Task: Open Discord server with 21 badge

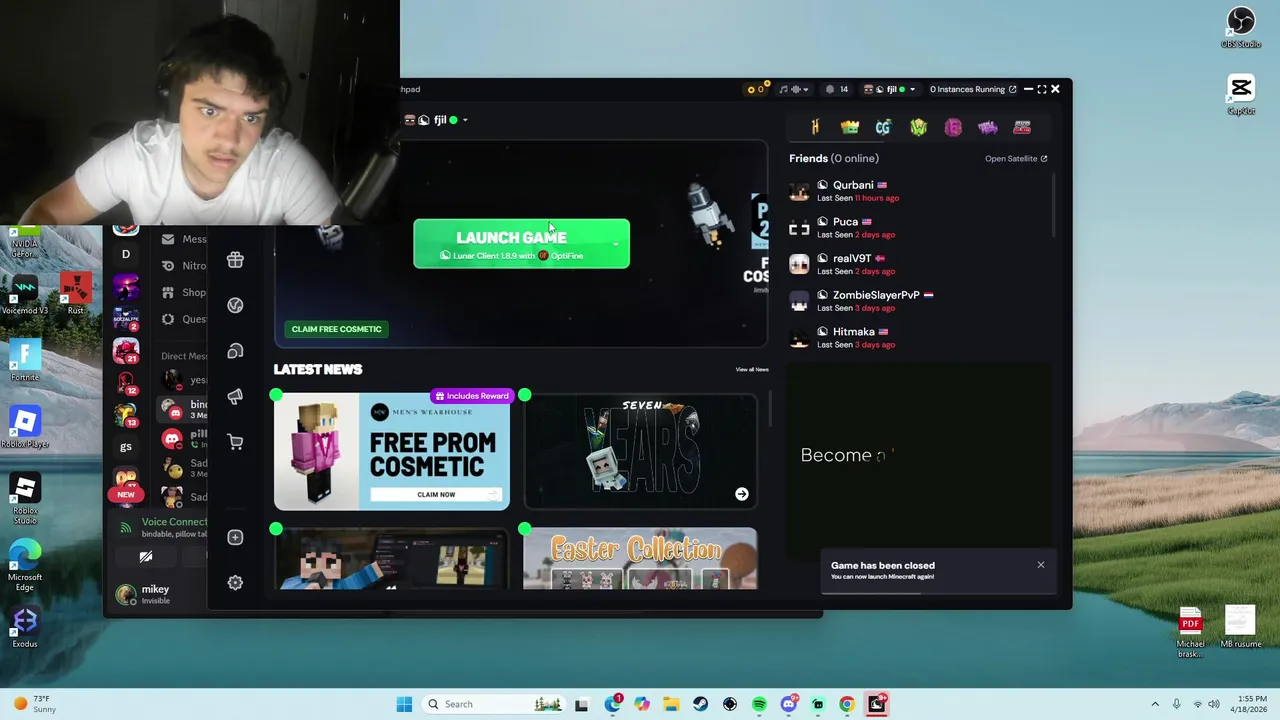Action: [126, 350]
